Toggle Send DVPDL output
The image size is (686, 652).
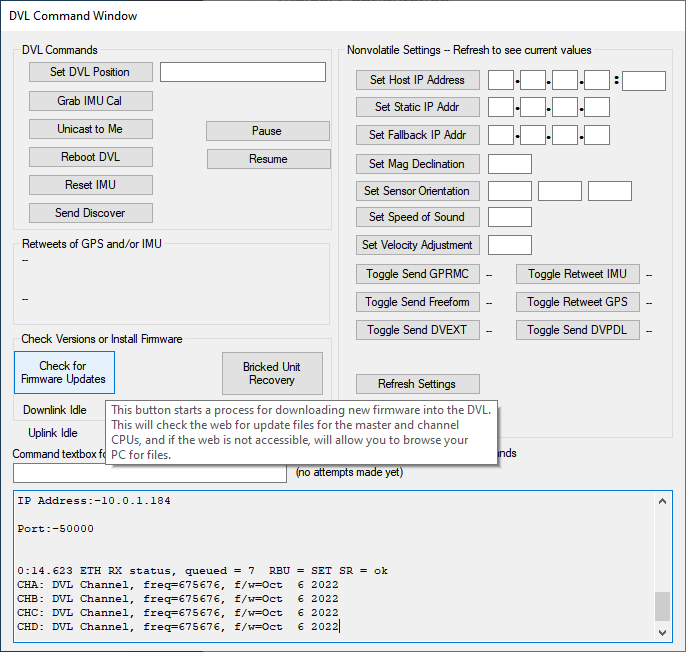click(x=577, y=330)
